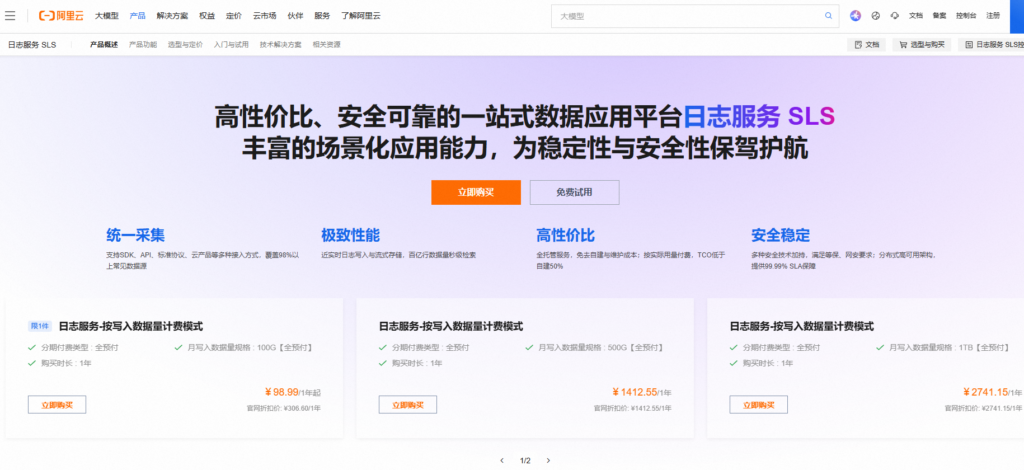Open the purple AI assistant icon
This screenshot has width=1024, height=470.
tap(856, 16)
